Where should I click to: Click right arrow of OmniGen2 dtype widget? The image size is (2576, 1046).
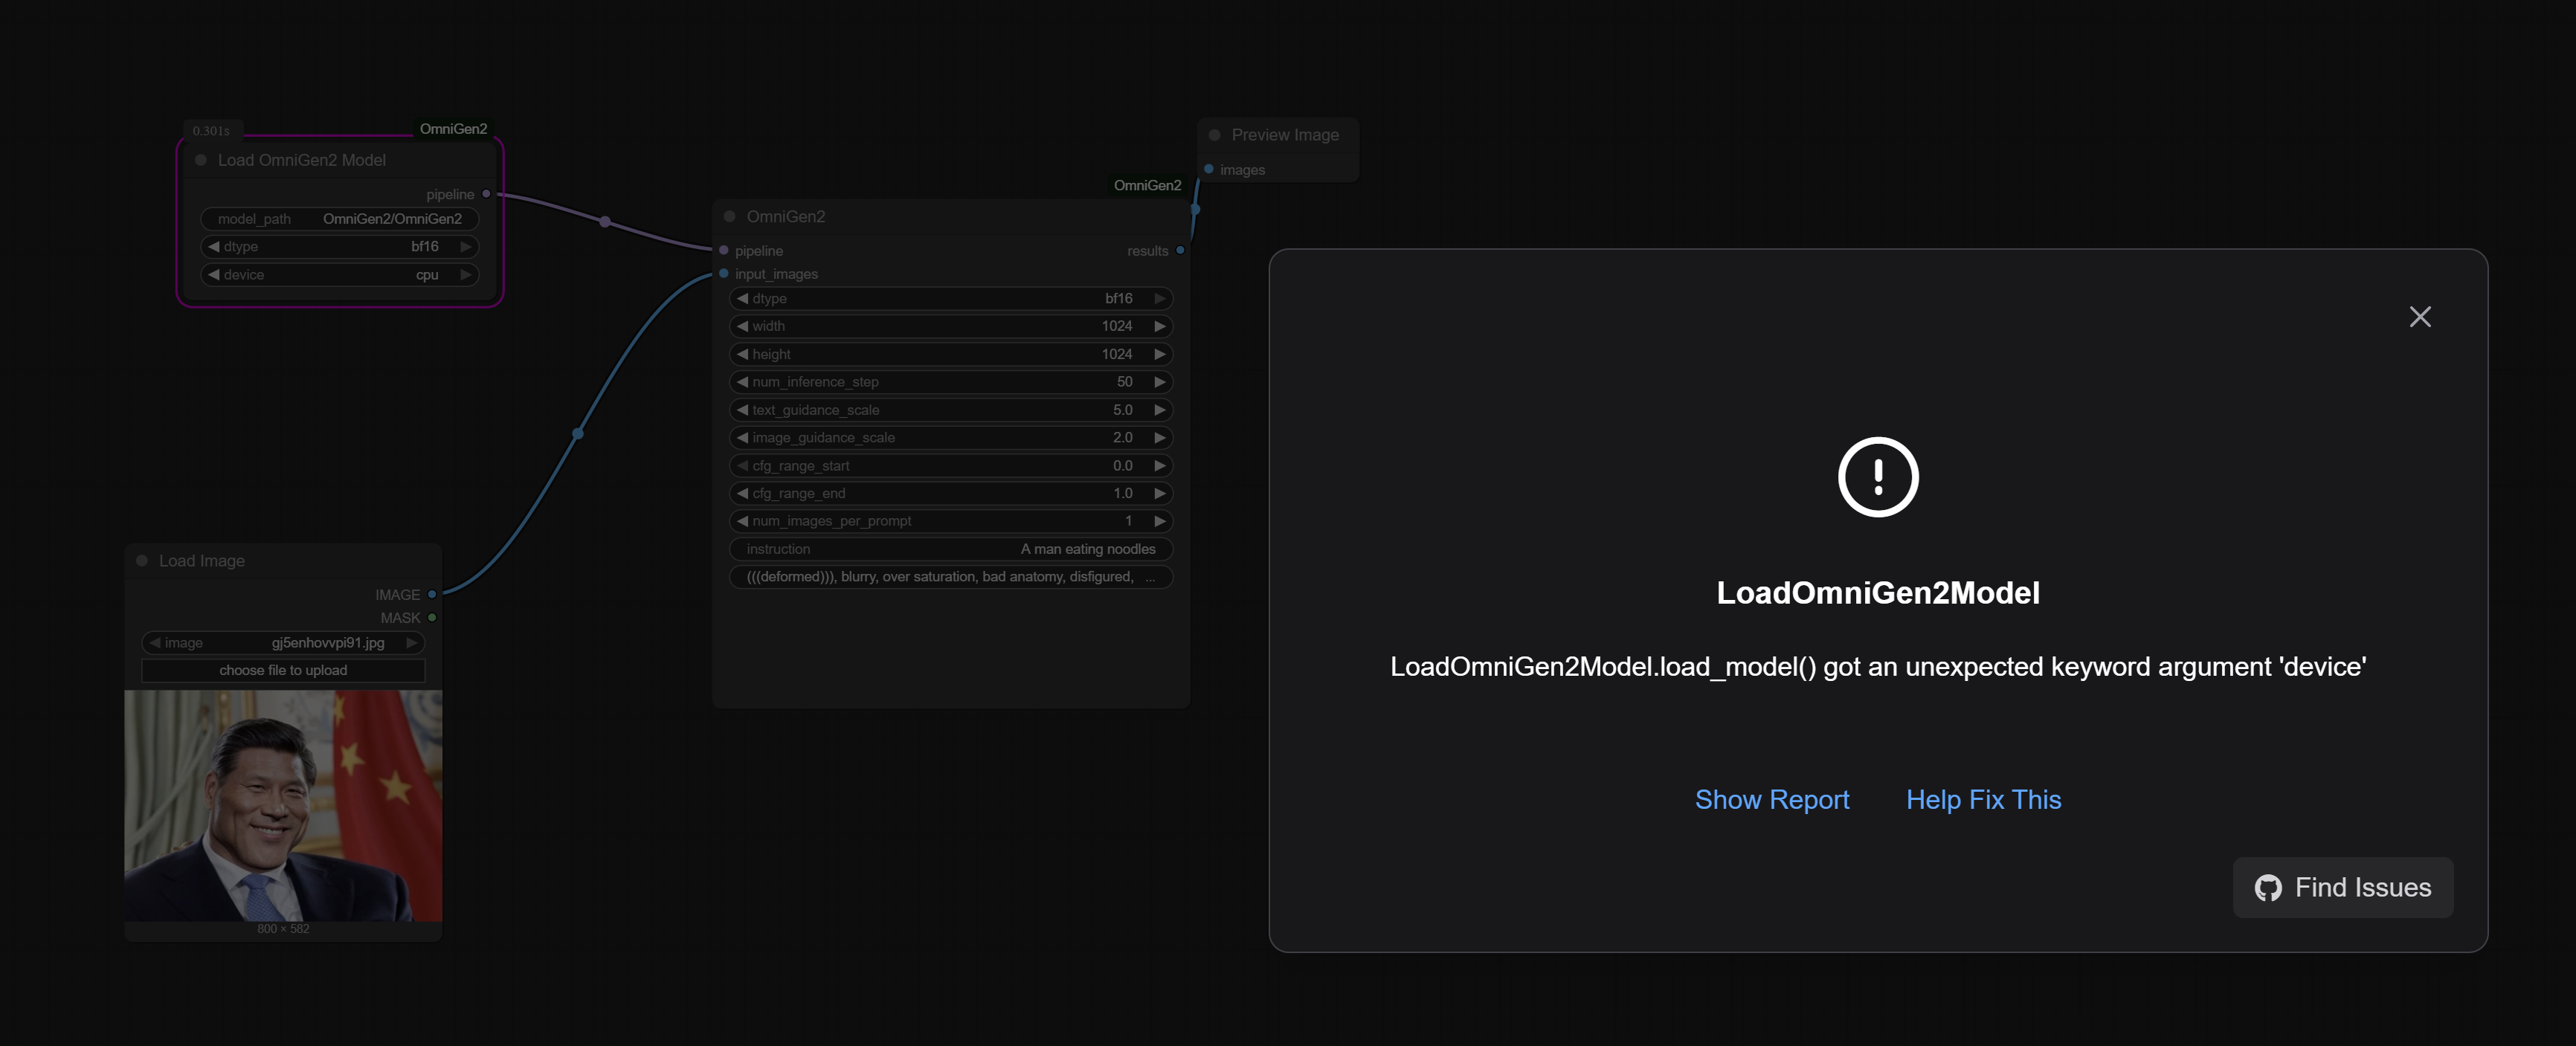tap(1160, 299)
